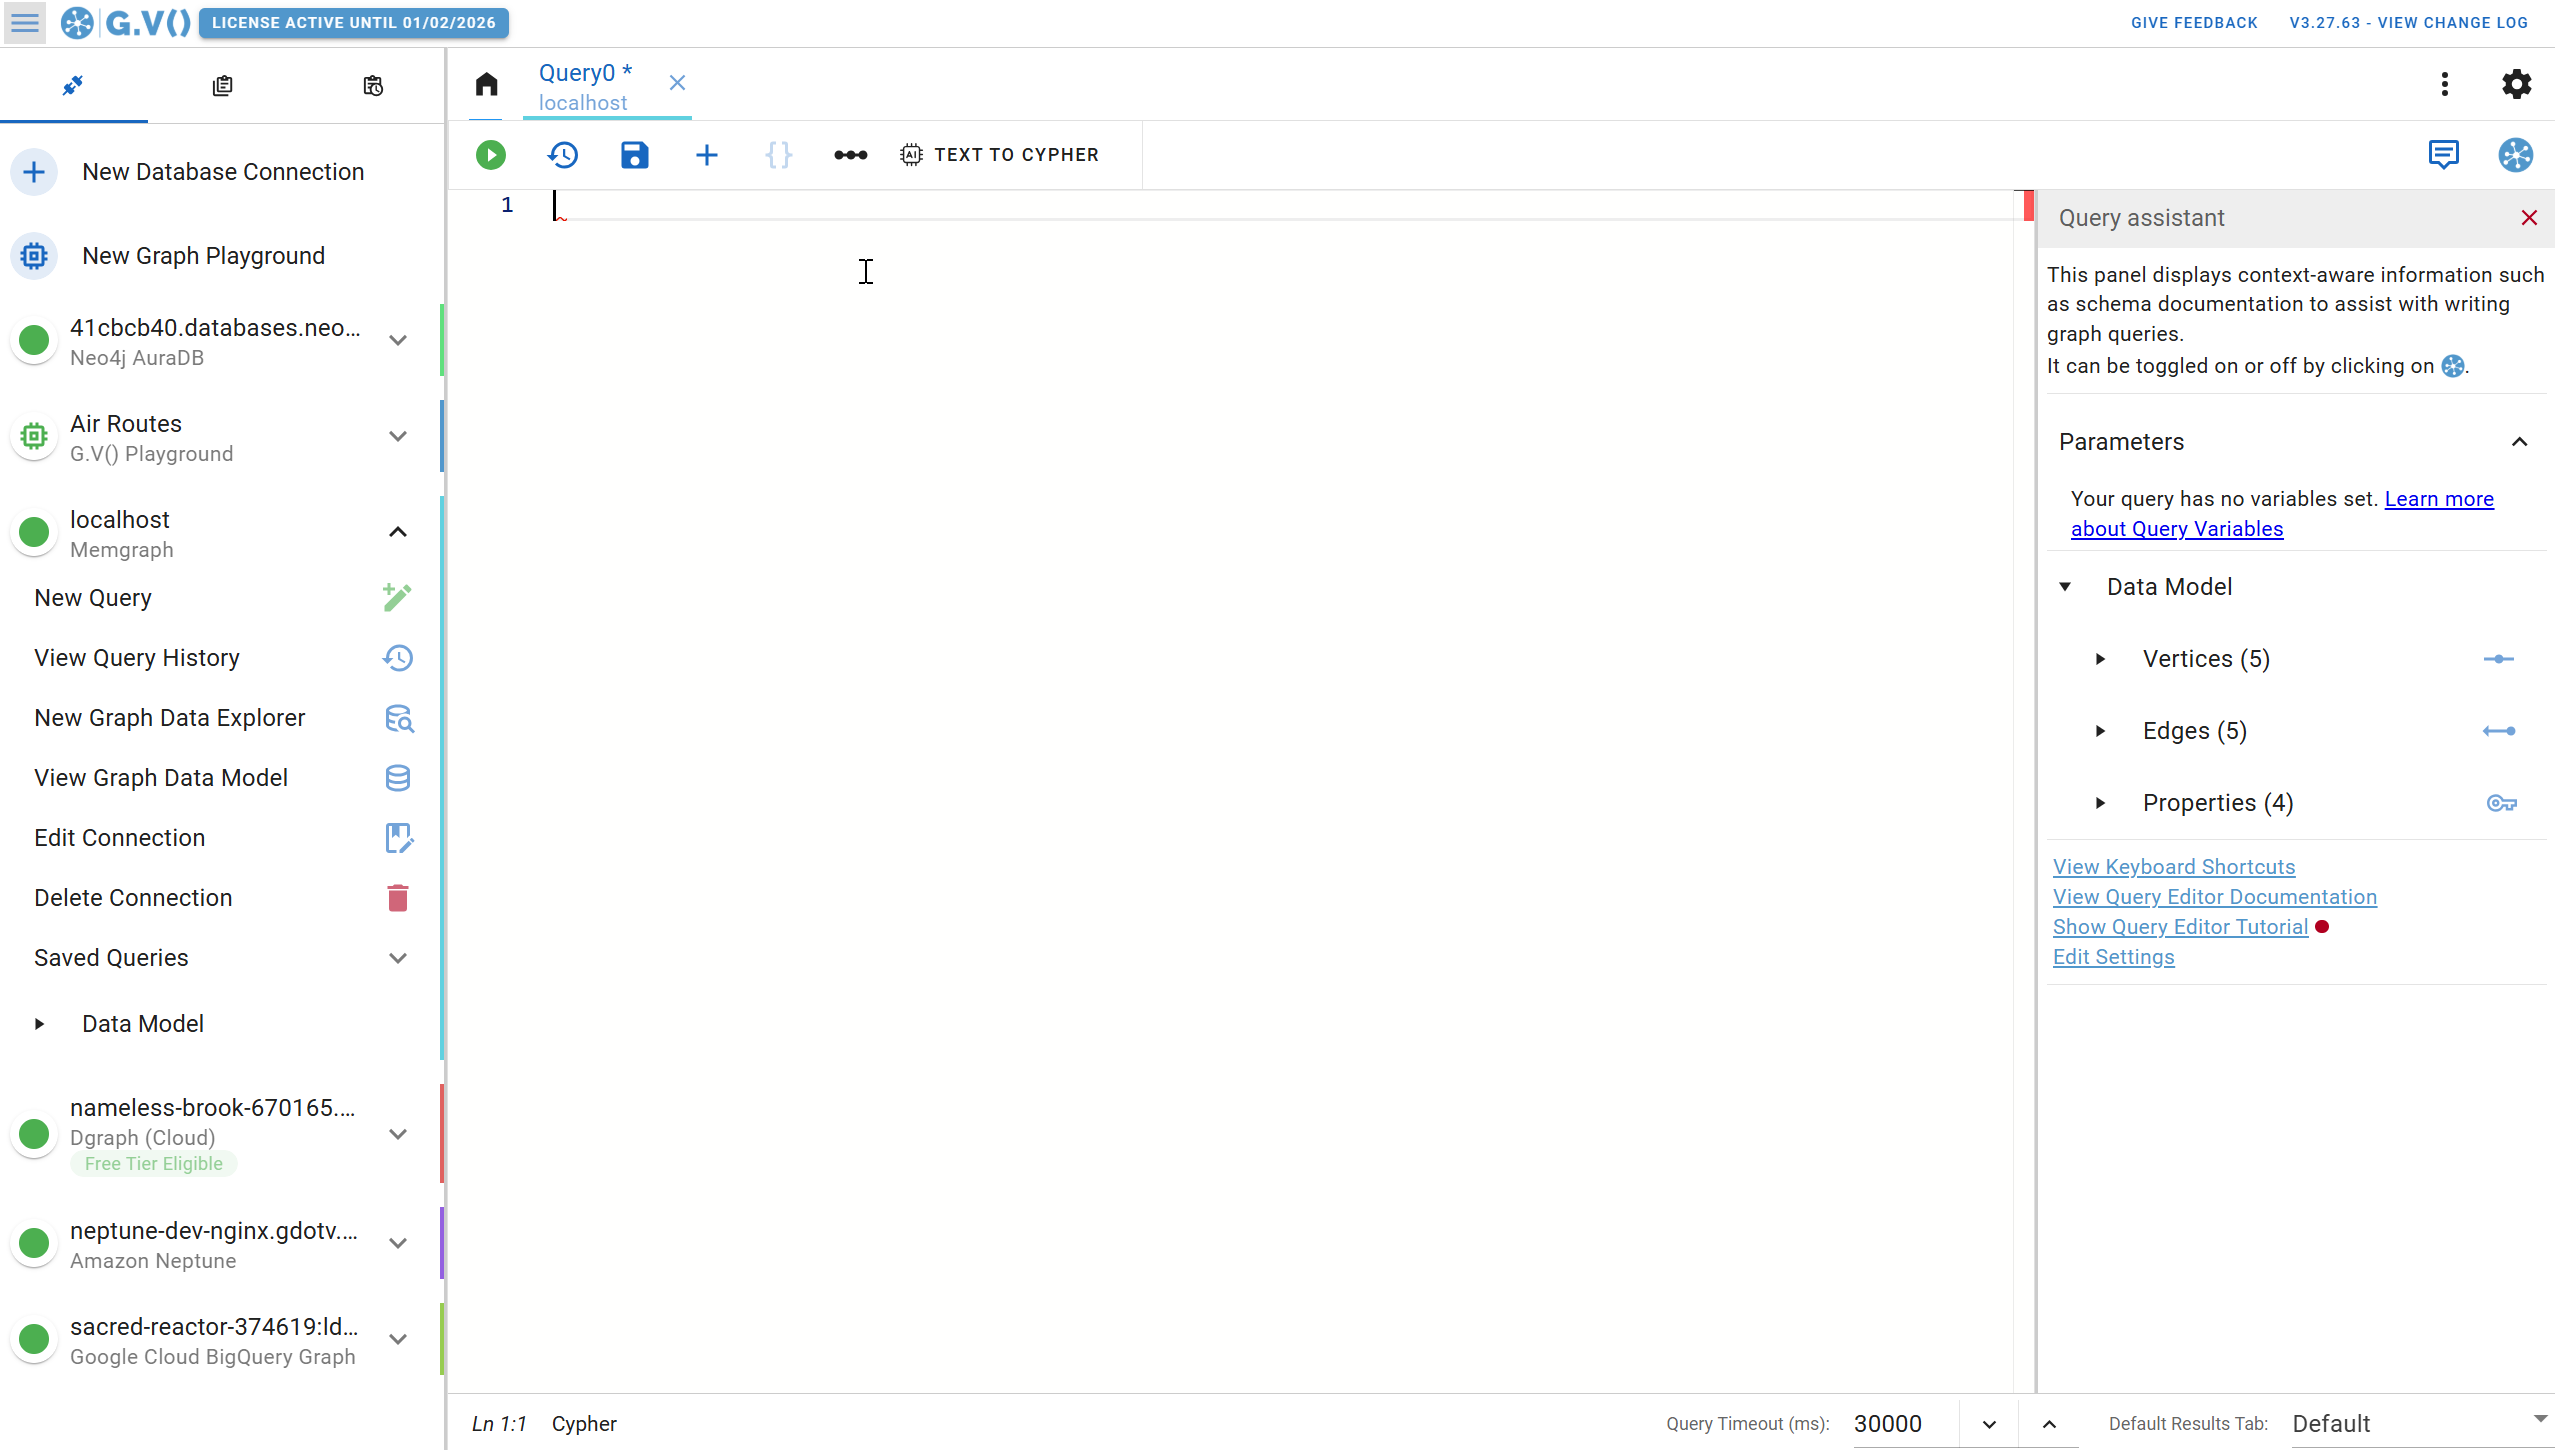Expand Properties (4)
Image resolution: width=2555 pixels, height=1450 pixels.
click(2100, 803)
